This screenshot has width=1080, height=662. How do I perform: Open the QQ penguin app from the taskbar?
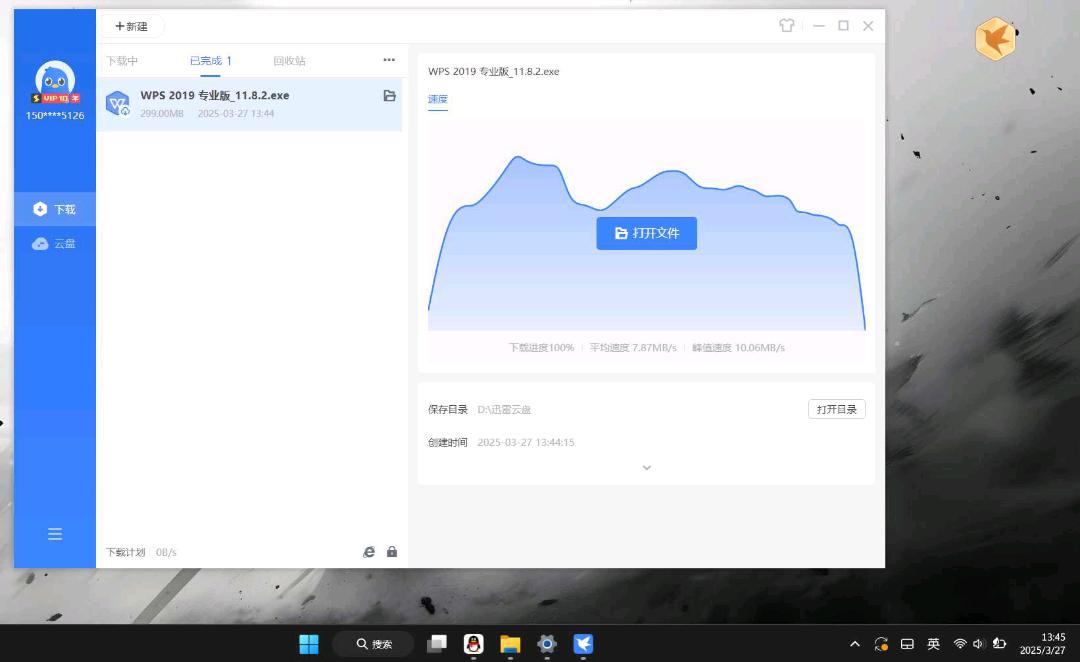click(474, 644)
